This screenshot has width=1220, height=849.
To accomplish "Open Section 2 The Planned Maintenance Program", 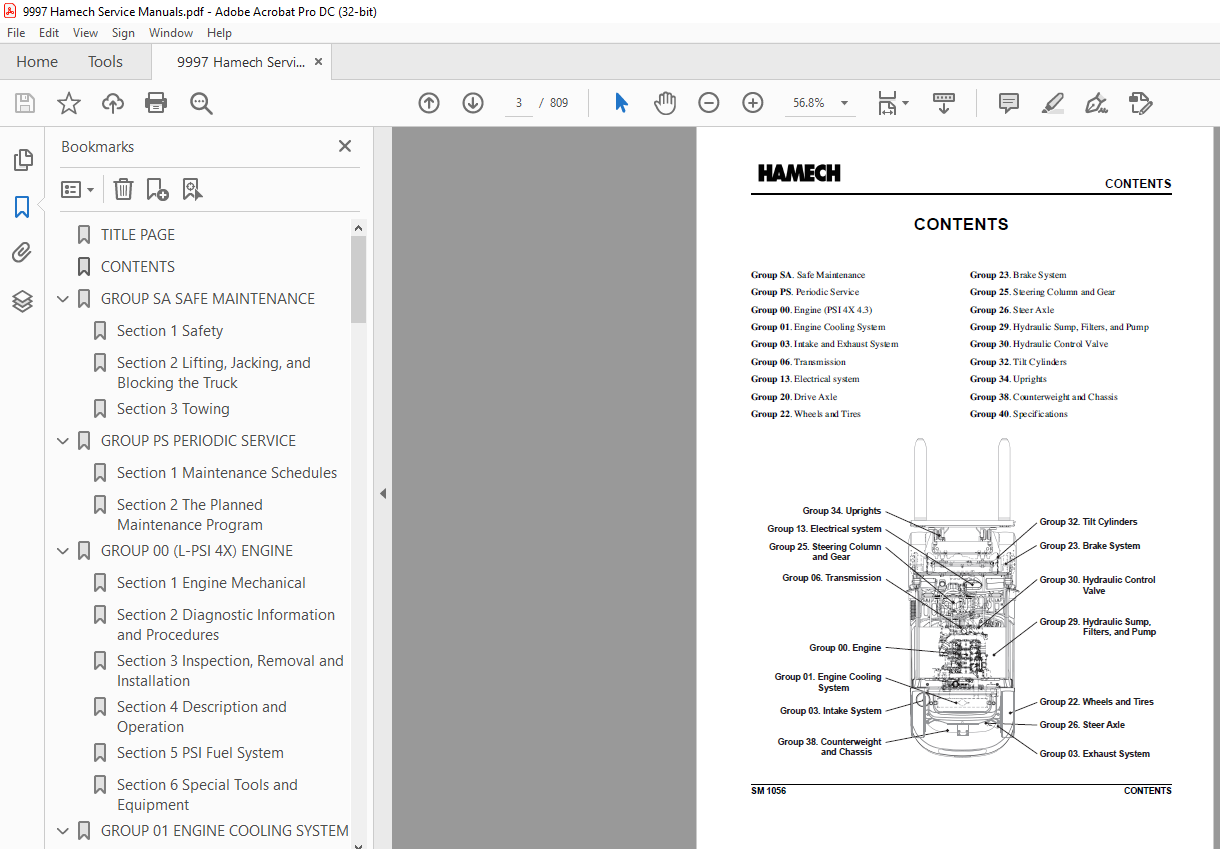I will pyautogui.click(x=190, y=515).
